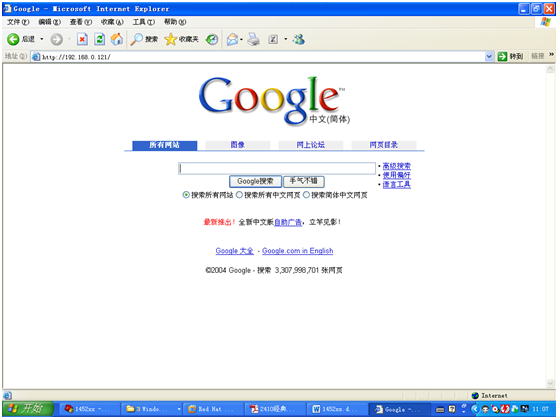The width and height of the screenshot is (558, 419).
Task: Open the 工具(T) menu
Action: [144, 22]
